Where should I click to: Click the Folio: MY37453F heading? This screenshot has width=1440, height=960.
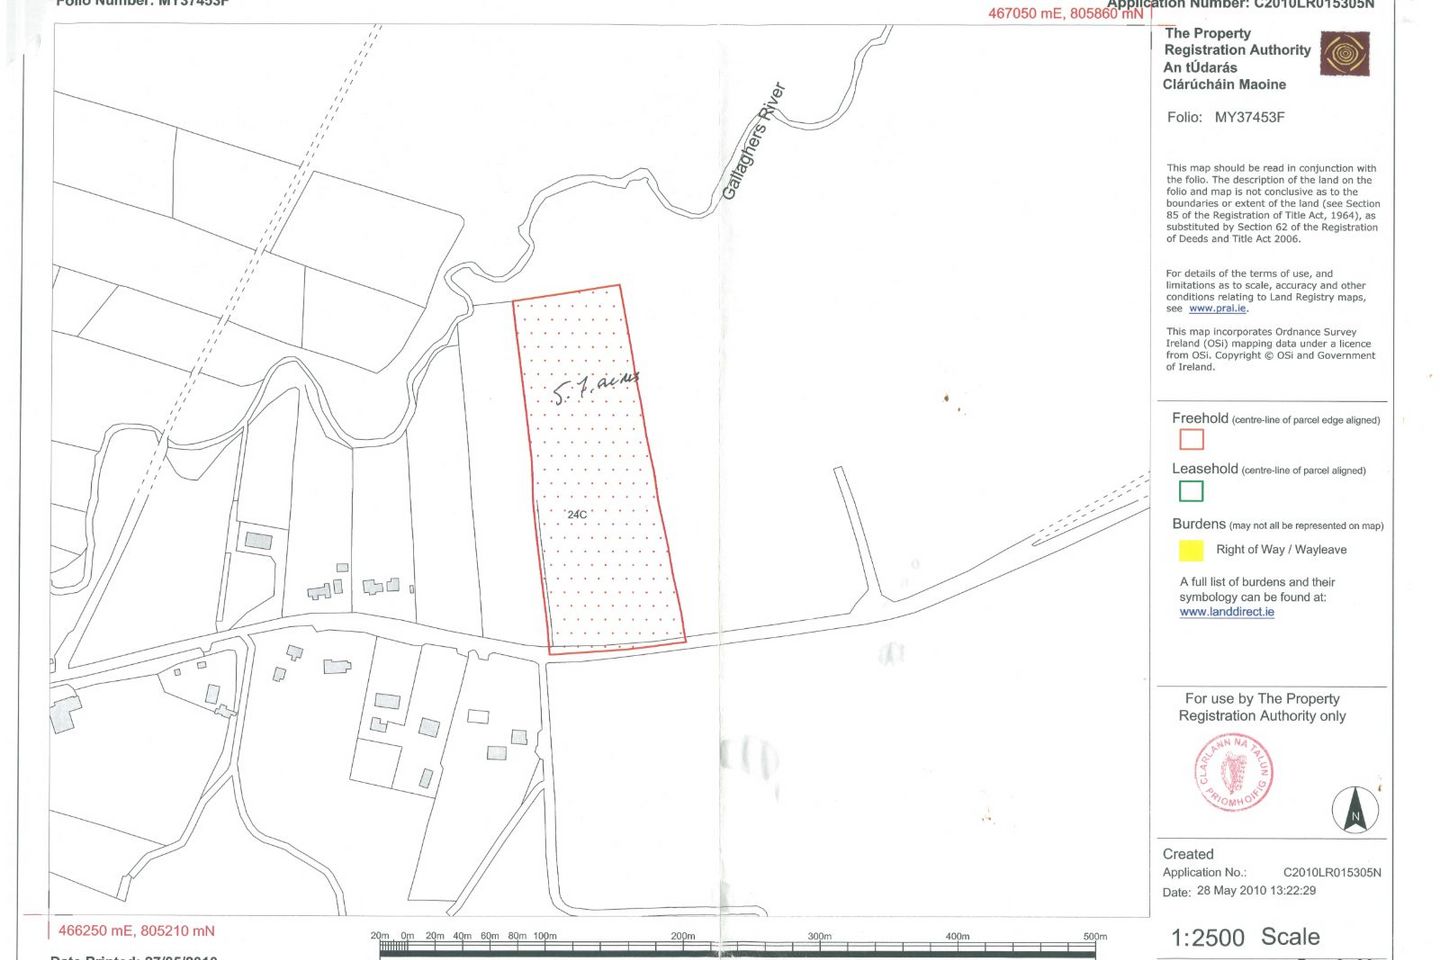1225,117
